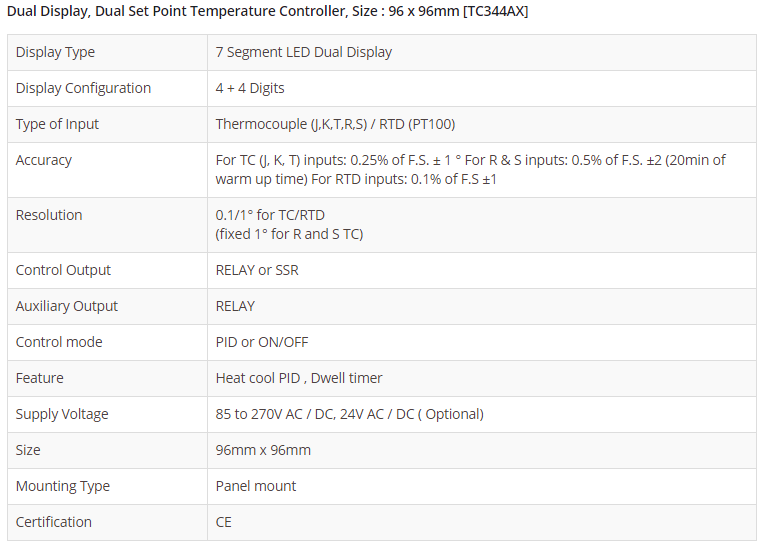Click the Panel mount value

tap(256, 486)
